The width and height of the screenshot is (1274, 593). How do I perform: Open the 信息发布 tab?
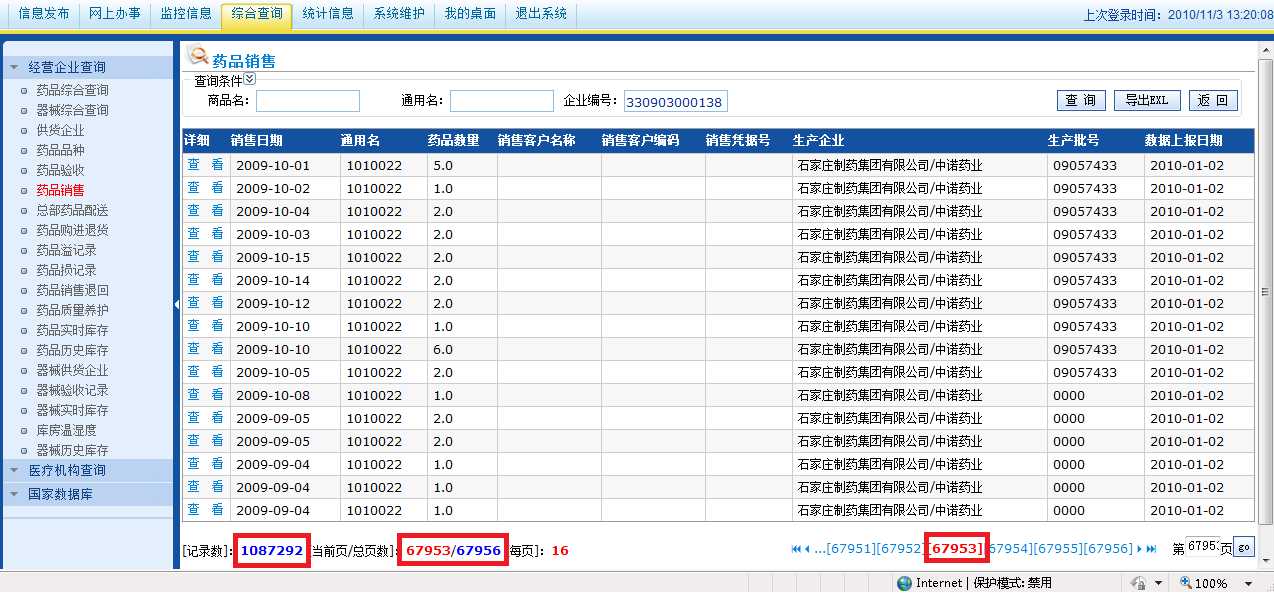click(x=44, y=14)
